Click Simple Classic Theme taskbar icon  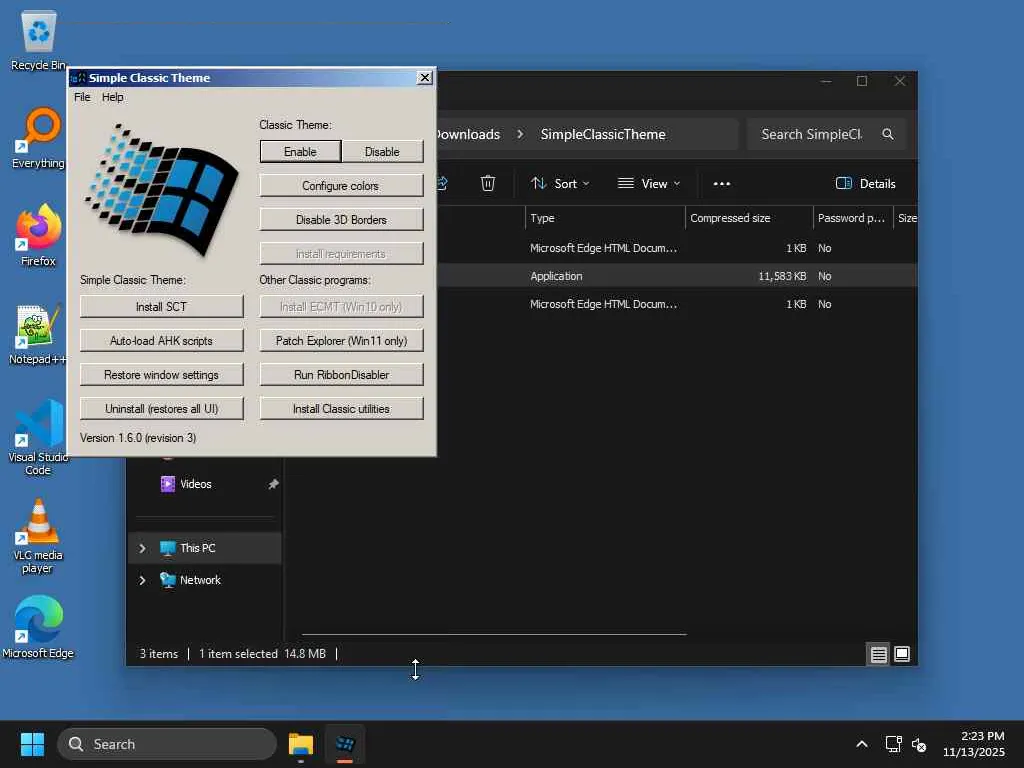tap(345, 744)
